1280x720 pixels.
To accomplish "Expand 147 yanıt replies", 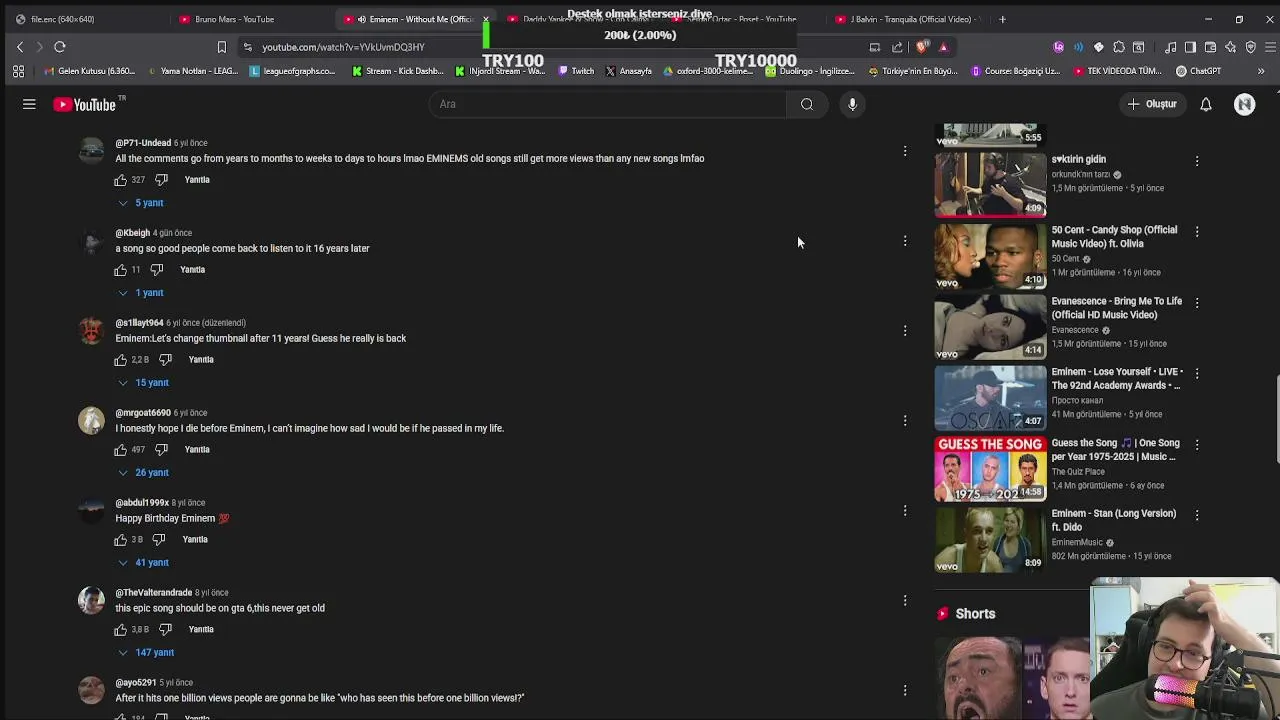I will [146, 653].
